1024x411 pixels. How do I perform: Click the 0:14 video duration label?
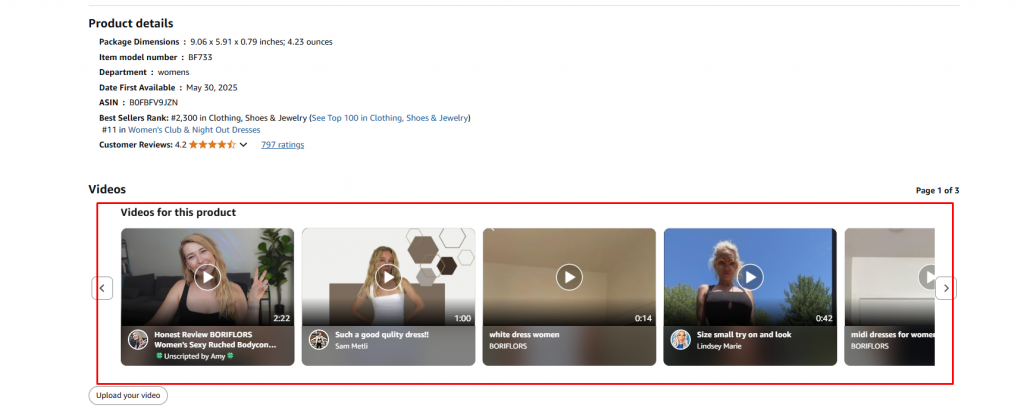(643, 319)
